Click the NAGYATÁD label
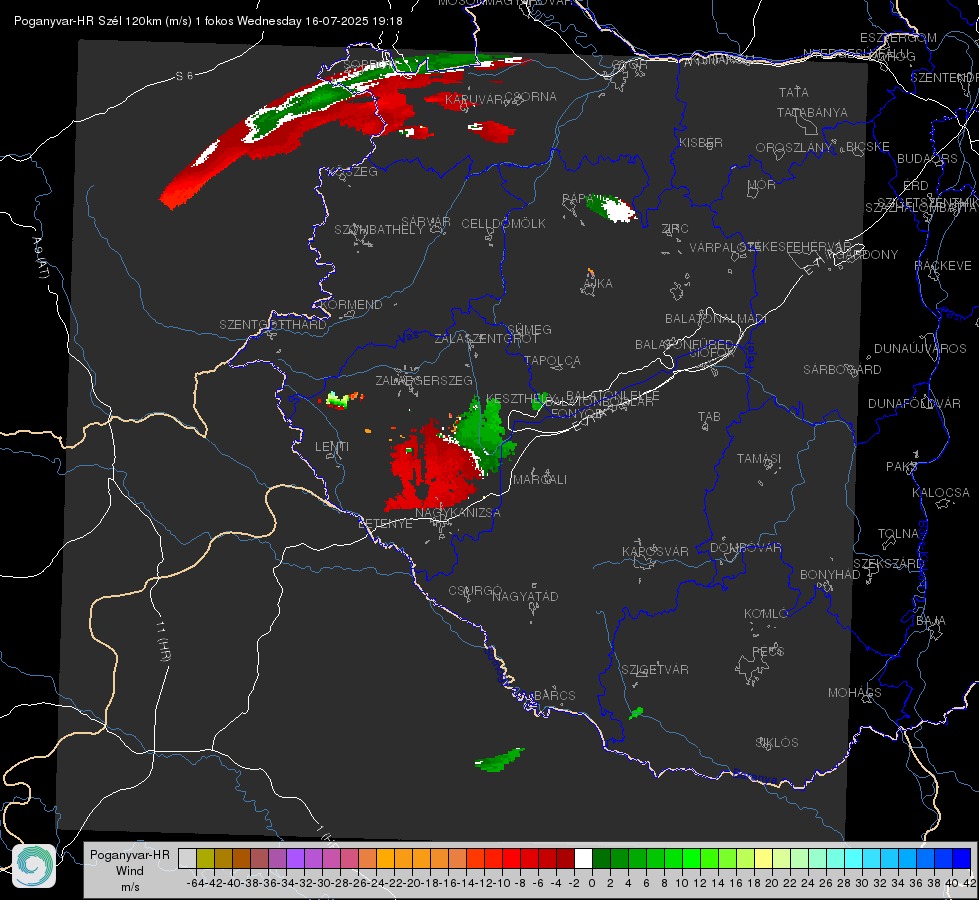Screen dimensions: 979x900 click(x=525, y=596)
